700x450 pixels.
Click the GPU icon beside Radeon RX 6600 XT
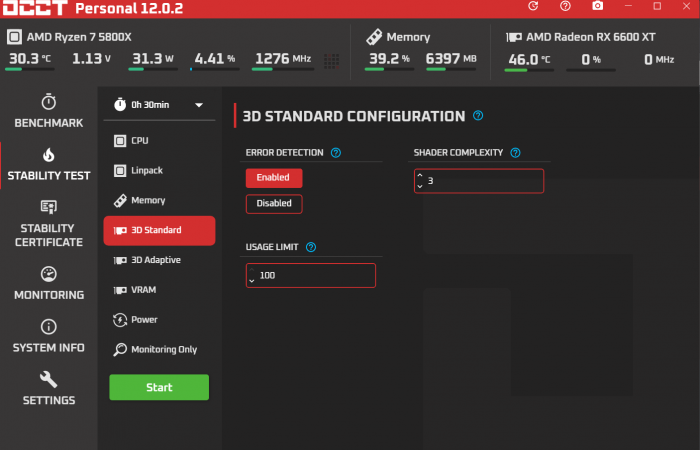[514, 37]
